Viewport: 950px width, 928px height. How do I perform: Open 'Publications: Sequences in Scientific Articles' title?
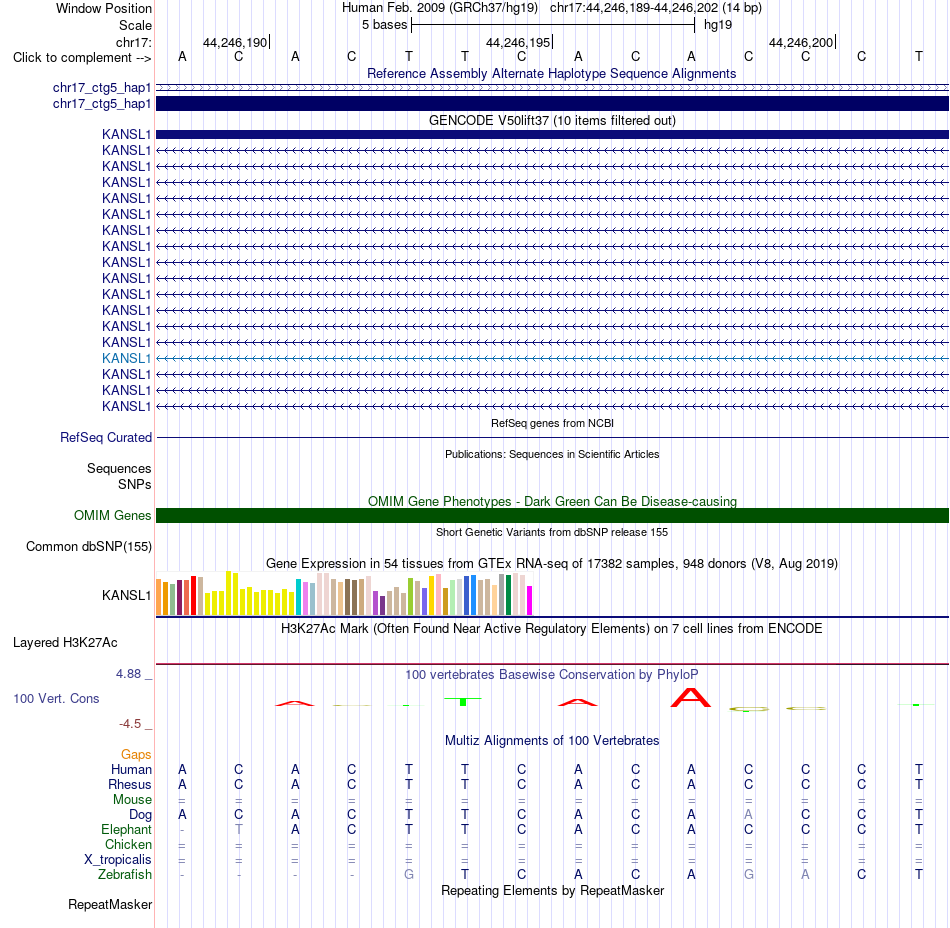[x=552, y=454]
